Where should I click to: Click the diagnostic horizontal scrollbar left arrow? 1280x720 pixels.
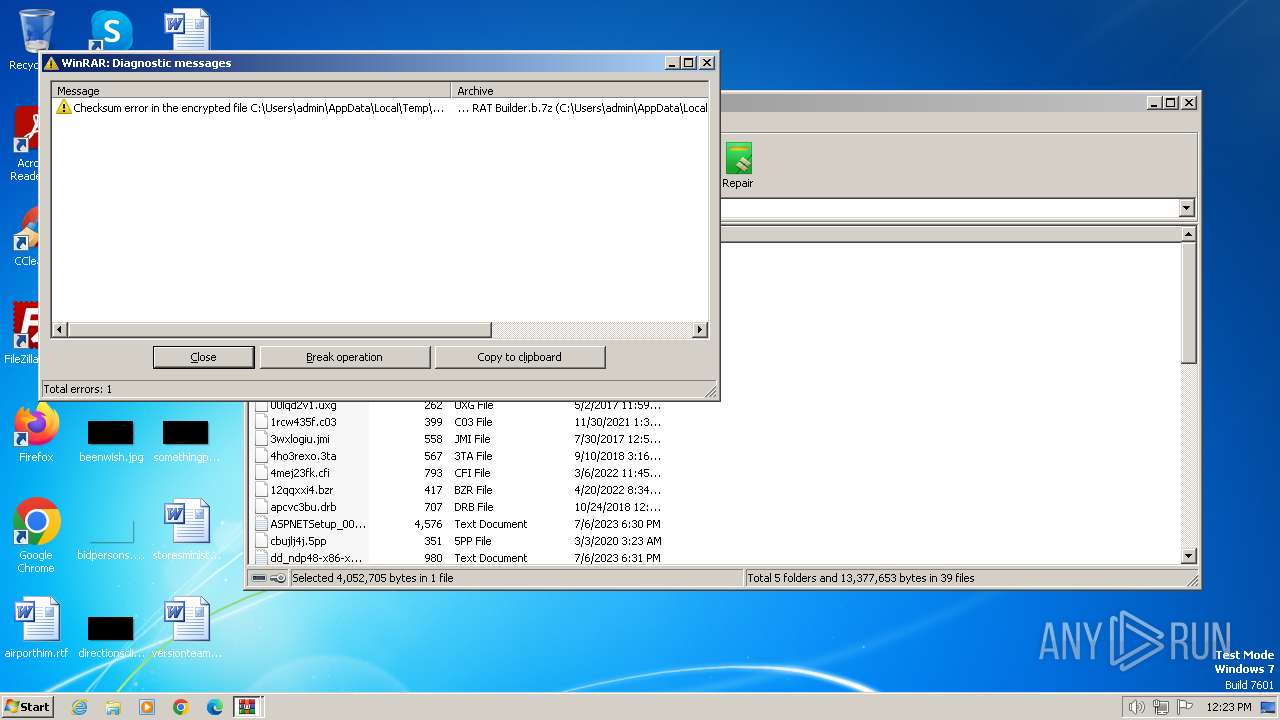point(60,330)
